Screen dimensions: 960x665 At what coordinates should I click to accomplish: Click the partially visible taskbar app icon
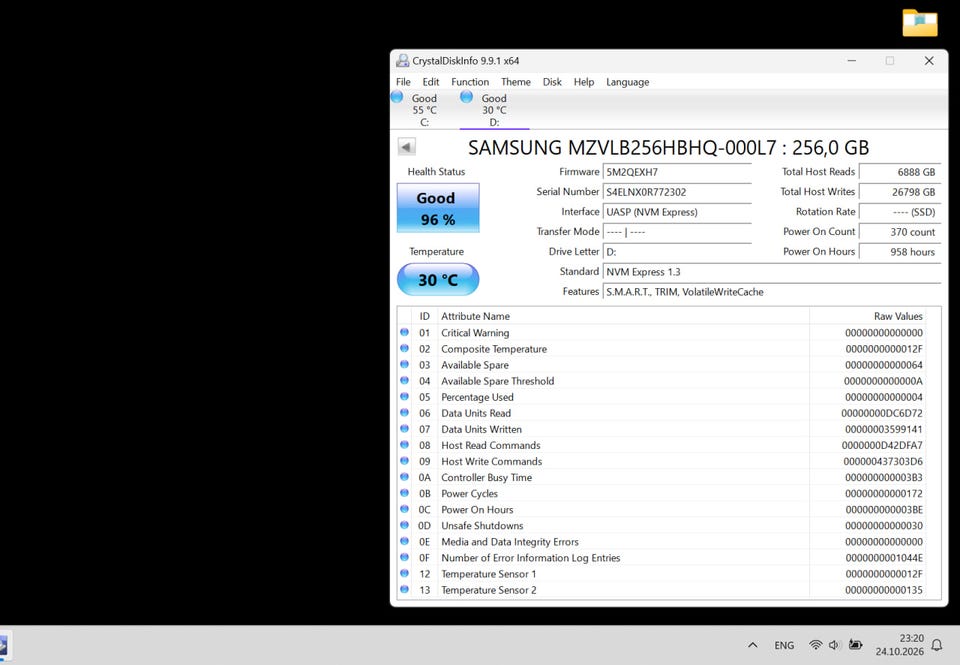[x=3, y=645]
